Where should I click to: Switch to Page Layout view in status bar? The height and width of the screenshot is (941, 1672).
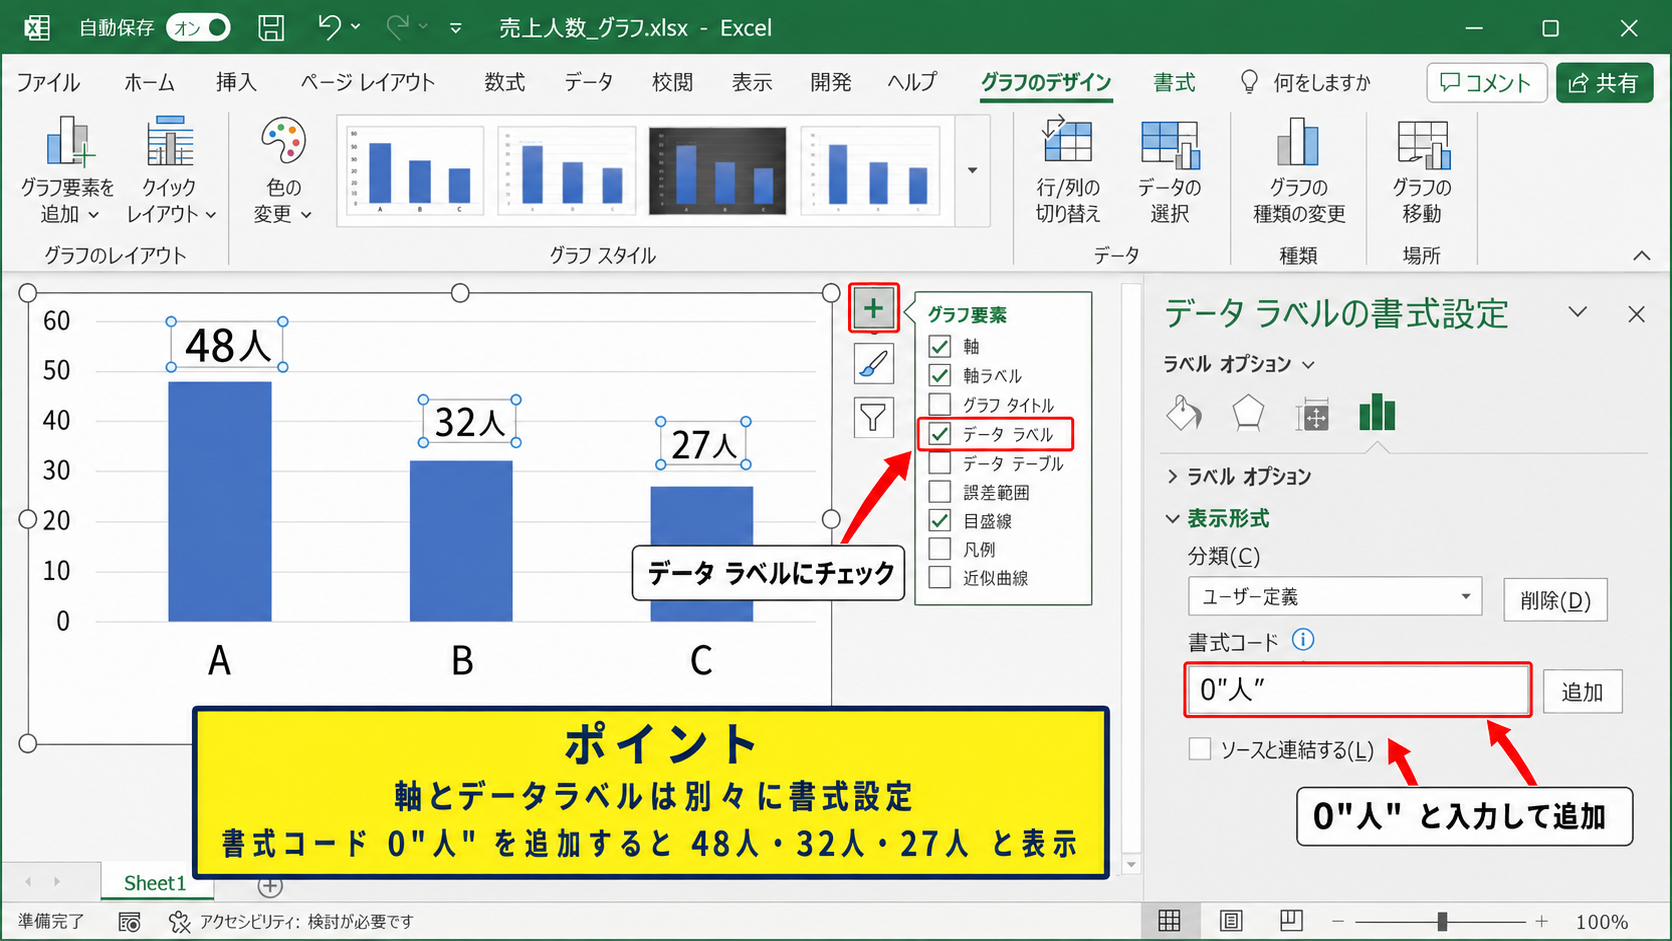(x=1231, y=920)
